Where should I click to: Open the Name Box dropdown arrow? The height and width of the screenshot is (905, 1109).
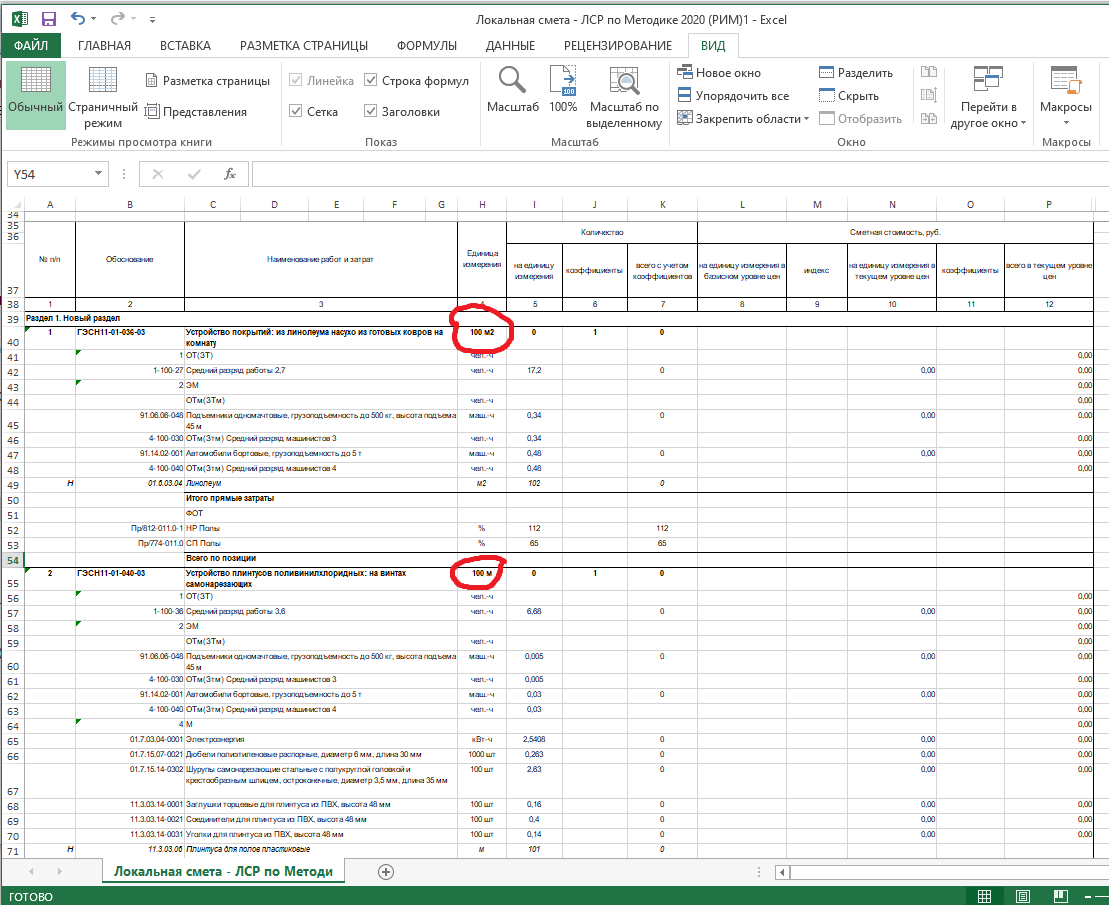click(x=98, y=174)
